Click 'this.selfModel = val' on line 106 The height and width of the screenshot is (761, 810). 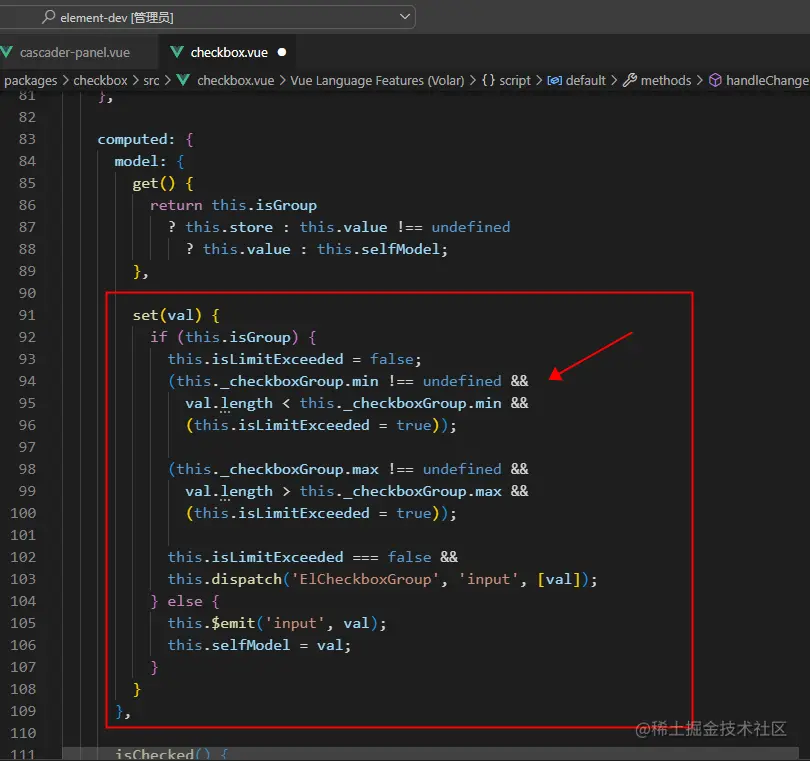[x=255, y=645]
